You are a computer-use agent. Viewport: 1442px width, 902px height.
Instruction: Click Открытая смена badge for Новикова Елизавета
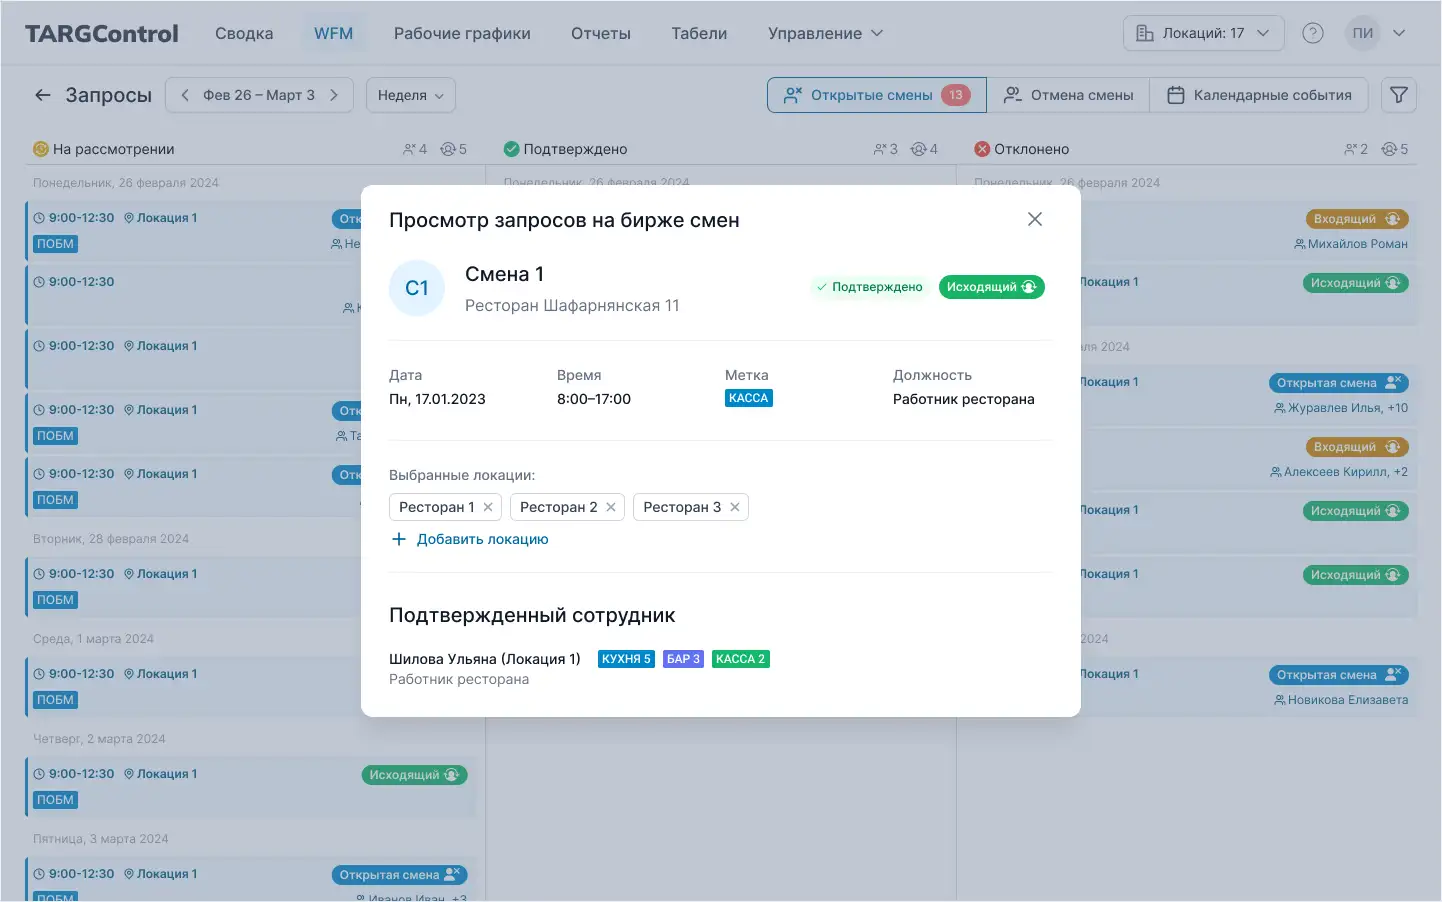1338,675
